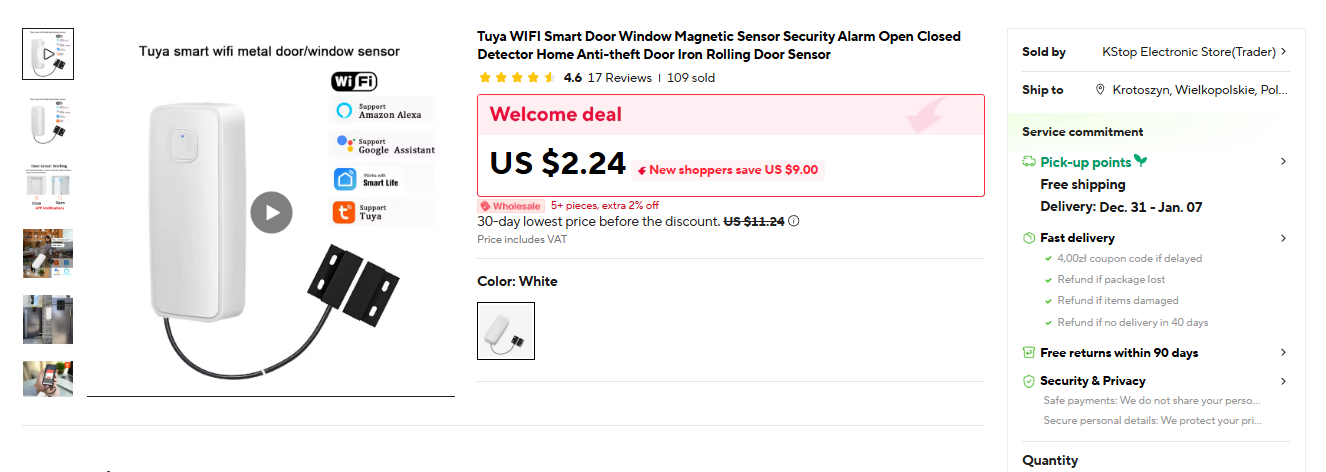This screenshot has height=472, width=1326.
Task: Click the Fast delivery box icon
Action: click(1028, 238)
